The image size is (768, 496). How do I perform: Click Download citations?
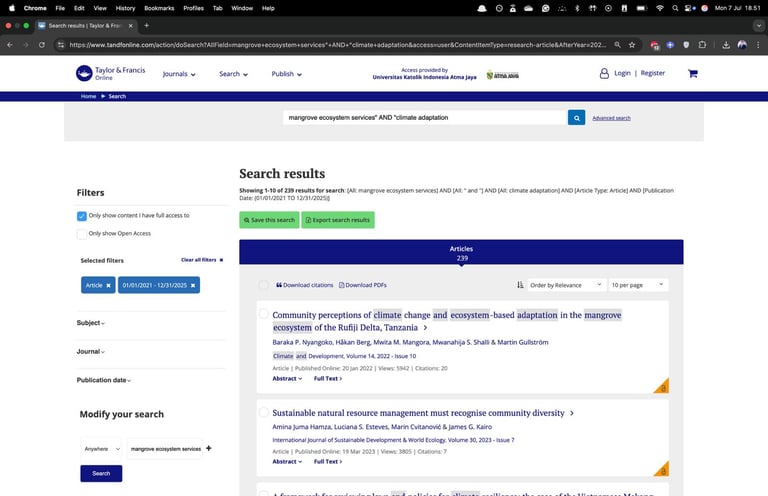coord(305,285)
